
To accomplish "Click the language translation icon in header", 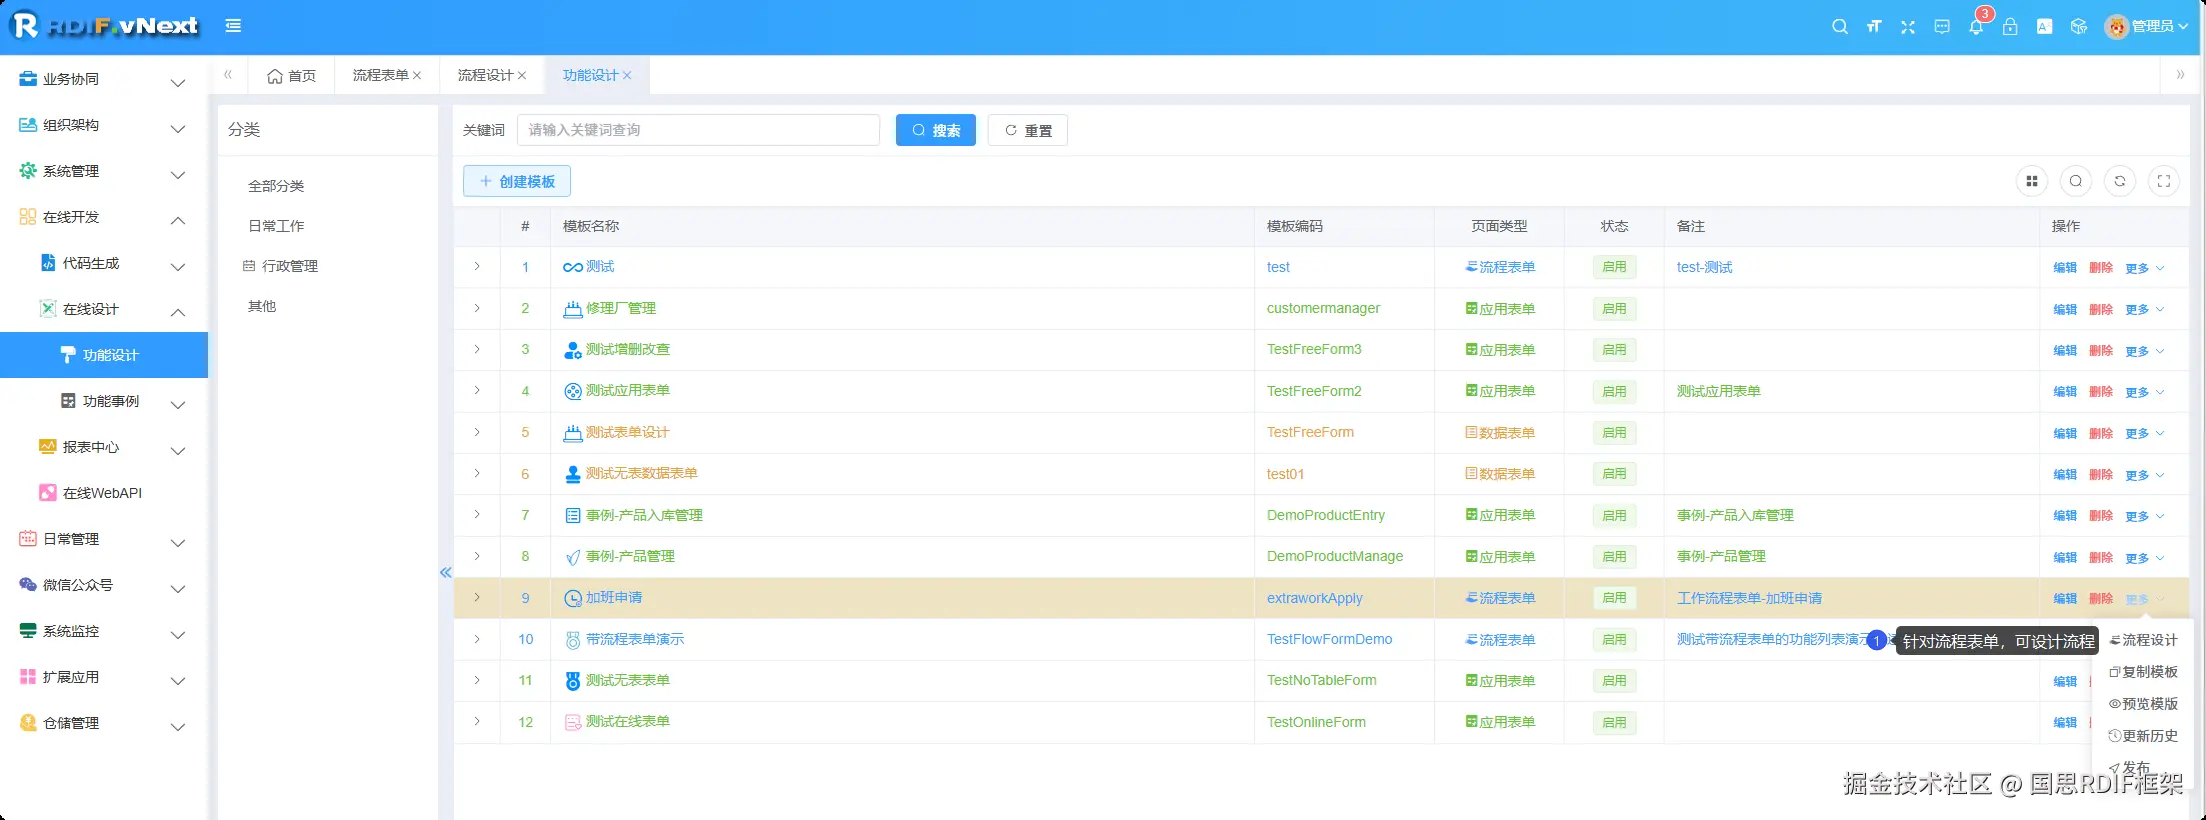I will [2044, 27].
